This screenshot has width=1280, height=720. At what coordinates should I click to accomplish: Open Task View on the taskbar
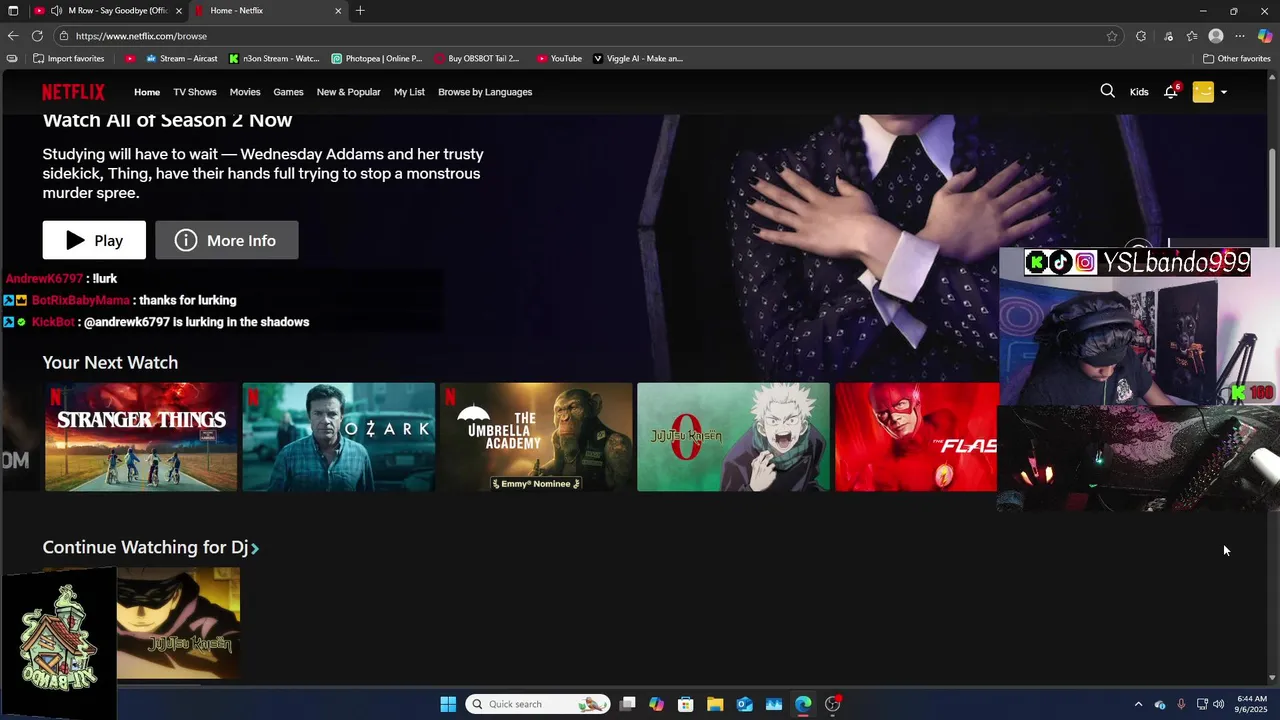point(627,704)
